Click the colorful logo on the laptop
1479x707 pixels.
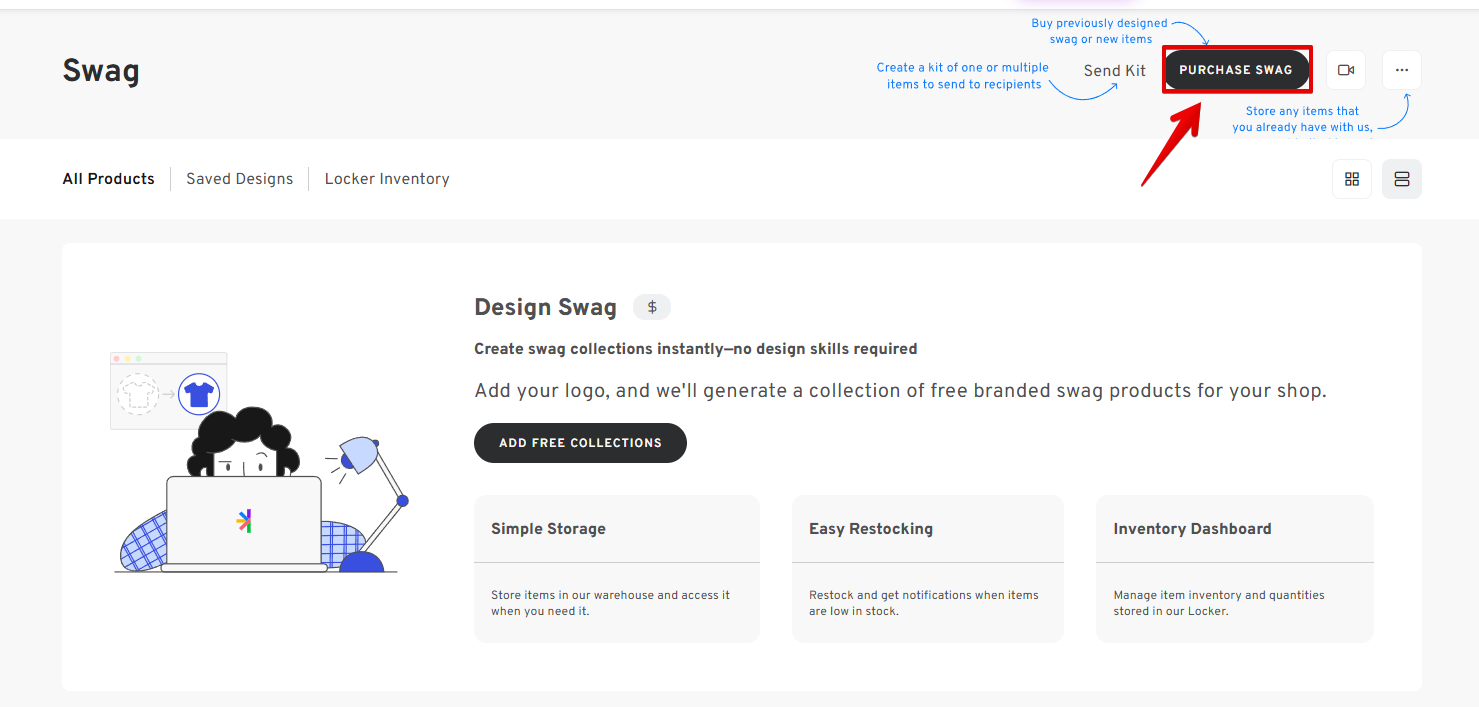pyautogui.click(x=244, y=521)
